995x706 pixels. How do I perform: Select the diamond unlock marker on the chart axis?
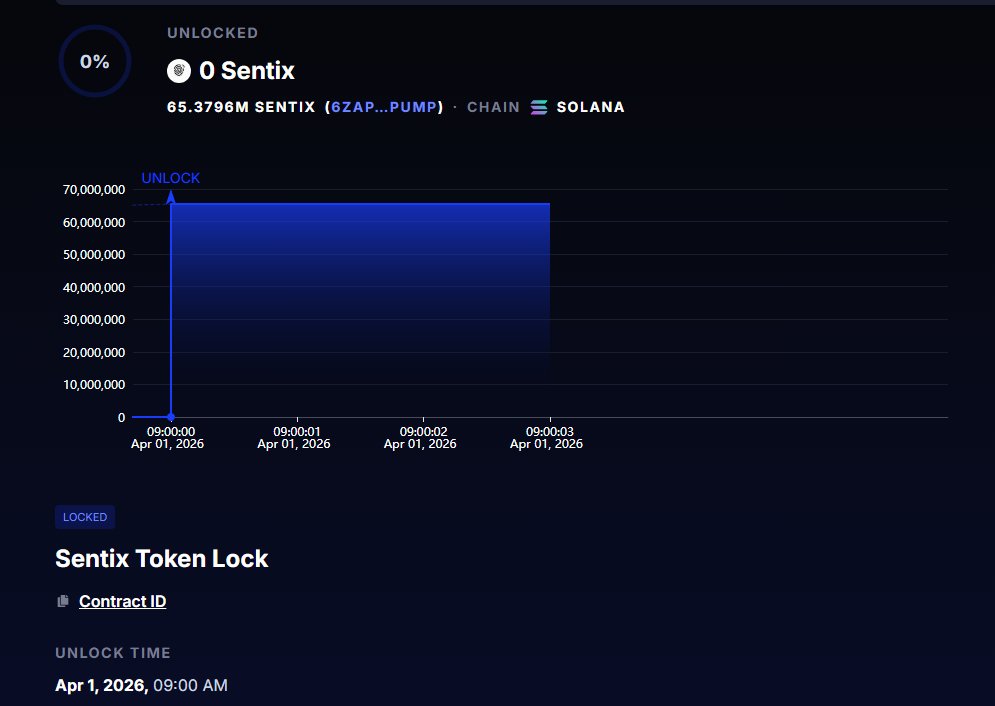[x=170, y=417]
